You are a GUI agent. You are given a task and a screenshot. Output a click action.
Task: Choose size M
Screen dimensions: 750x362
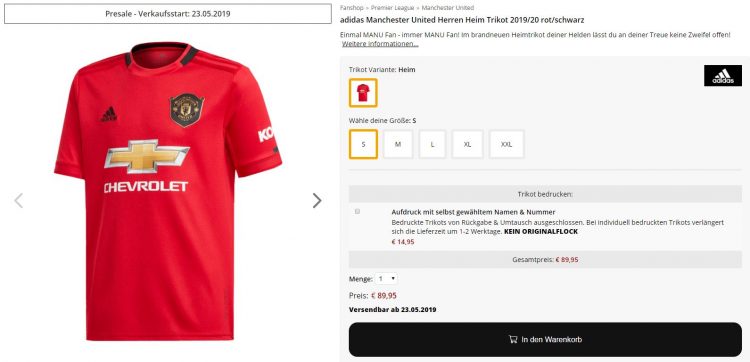click(x=398, y=144)
